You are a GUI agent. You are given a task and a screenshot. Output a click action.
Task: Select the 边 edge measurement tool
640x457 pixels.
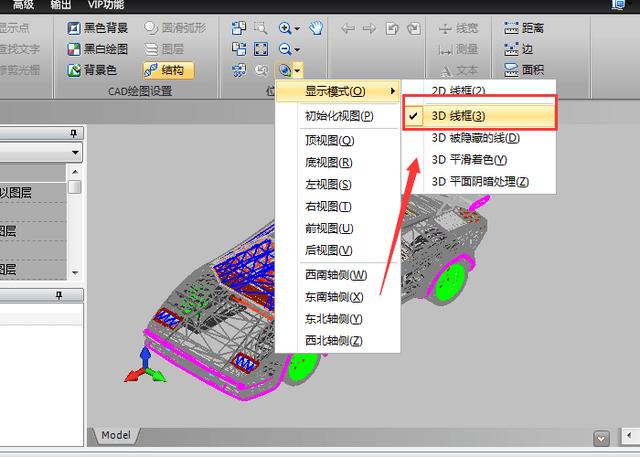[x=518, y=49]
